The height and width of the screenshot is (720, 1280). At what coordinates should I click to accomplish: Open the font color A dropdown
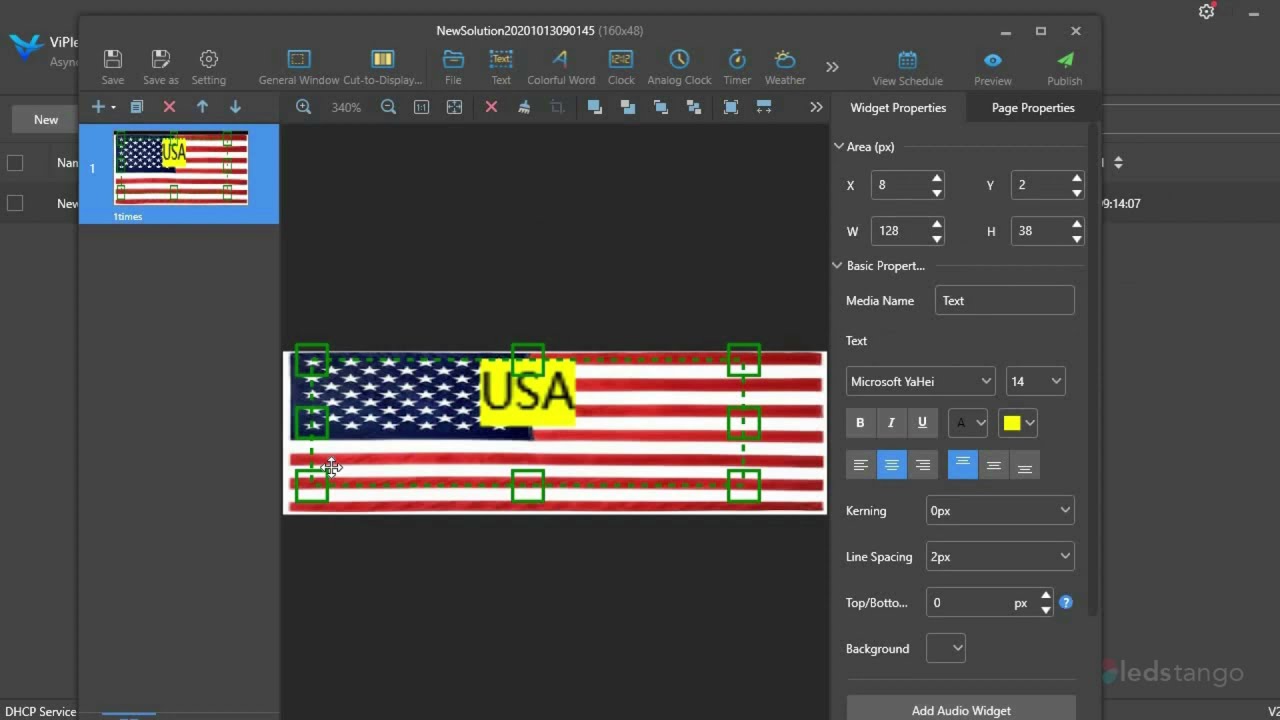tap(968, 423)
